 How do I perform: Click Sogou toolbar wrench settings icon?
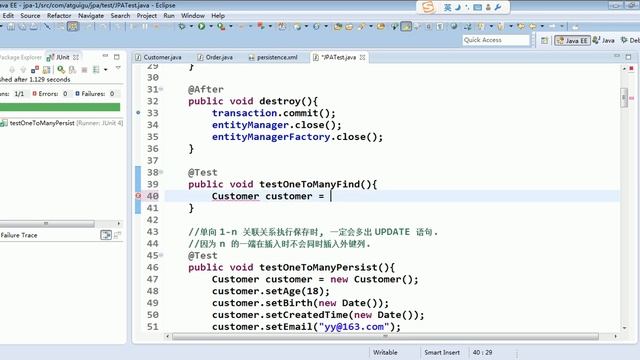click(x=498, y=7)
